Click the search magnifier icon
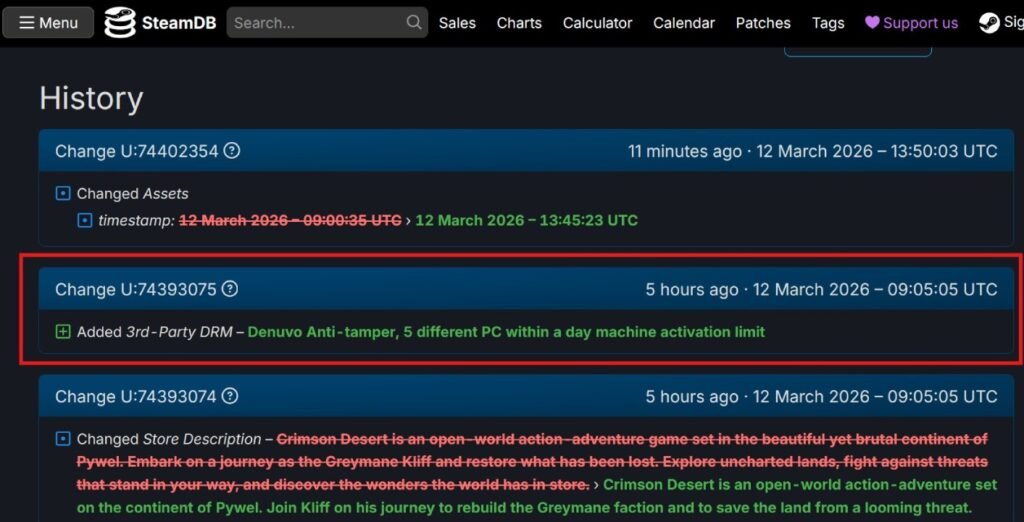This screenshot has width=1024, height=522. coord(413,22)
